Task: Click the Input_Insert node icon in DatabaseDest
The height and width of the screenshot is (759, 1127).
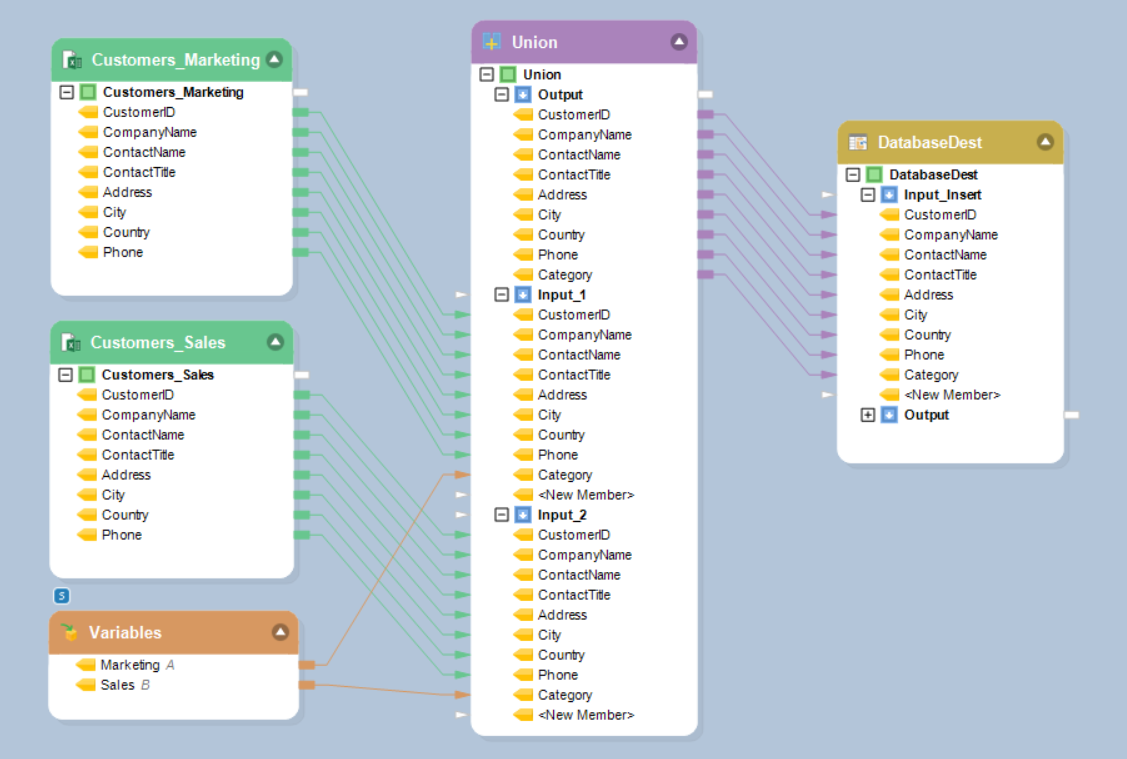Action: (889, 195)
